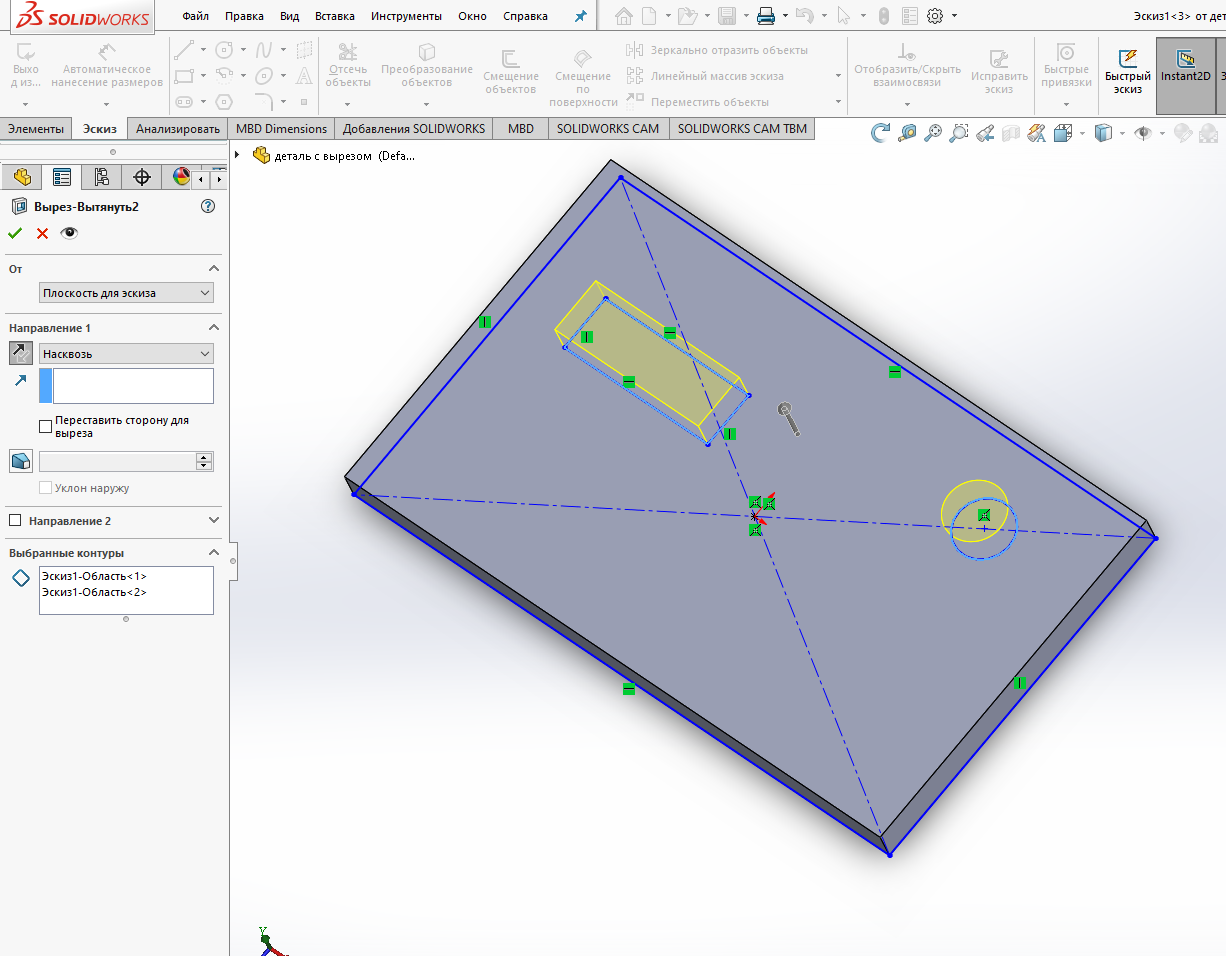The height and width of the screenshot is (956, 1226).
Task: Click the Print icon
Action: 766,16
